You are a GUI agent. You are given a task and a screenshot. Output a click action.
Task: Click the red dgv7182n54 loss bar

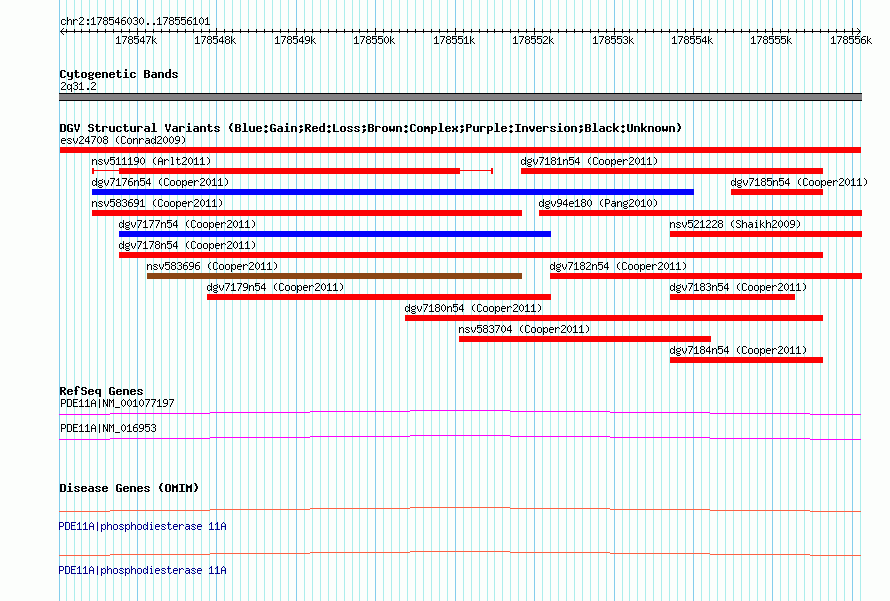click(706, 276)
